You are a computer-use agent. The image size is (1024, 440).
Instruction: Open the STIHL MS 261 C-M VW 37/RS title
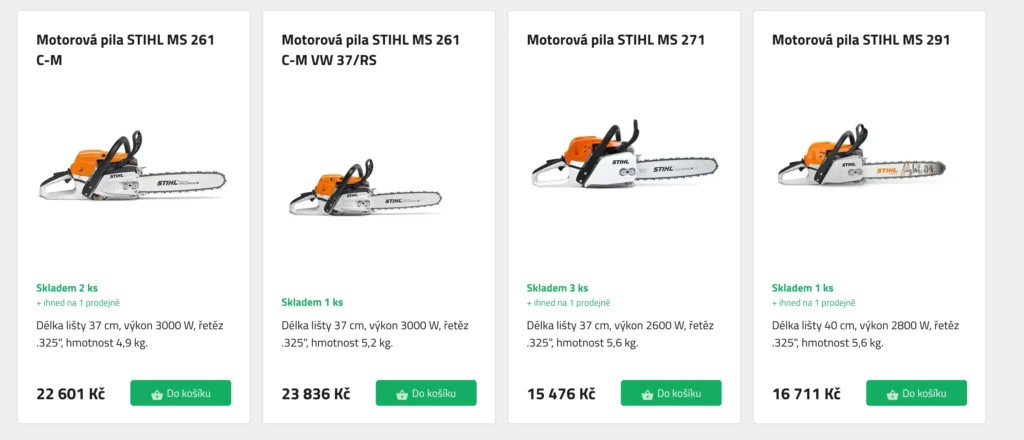370,50
